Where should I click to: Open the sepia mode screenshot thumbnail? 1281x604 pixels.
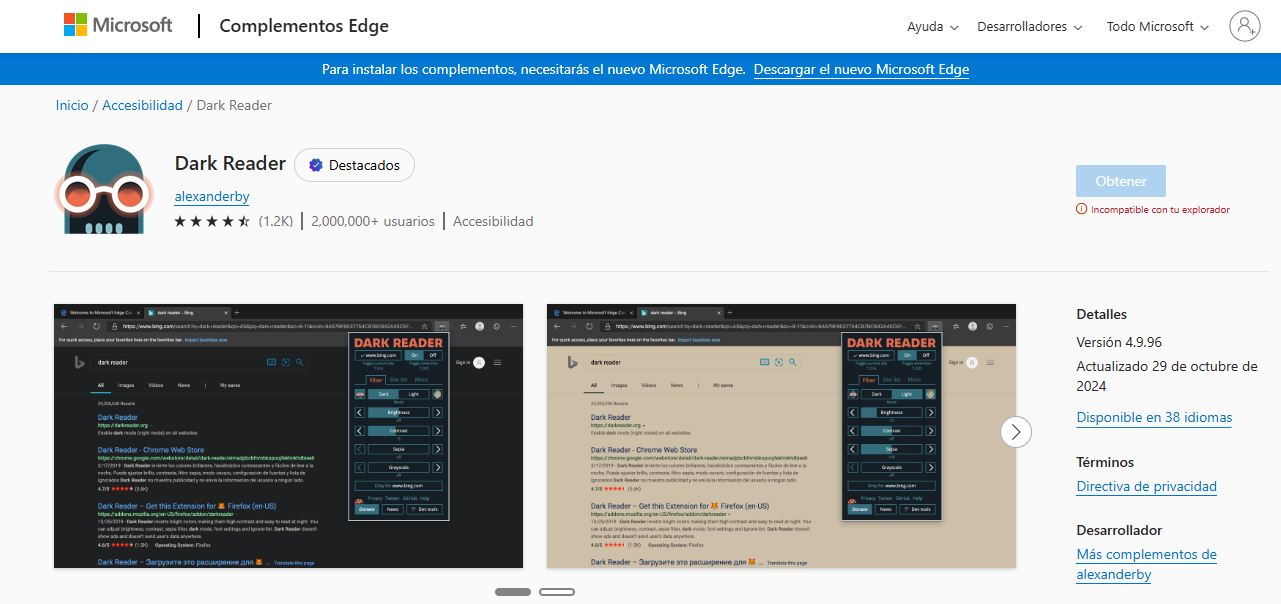click(x=781, y=436)
